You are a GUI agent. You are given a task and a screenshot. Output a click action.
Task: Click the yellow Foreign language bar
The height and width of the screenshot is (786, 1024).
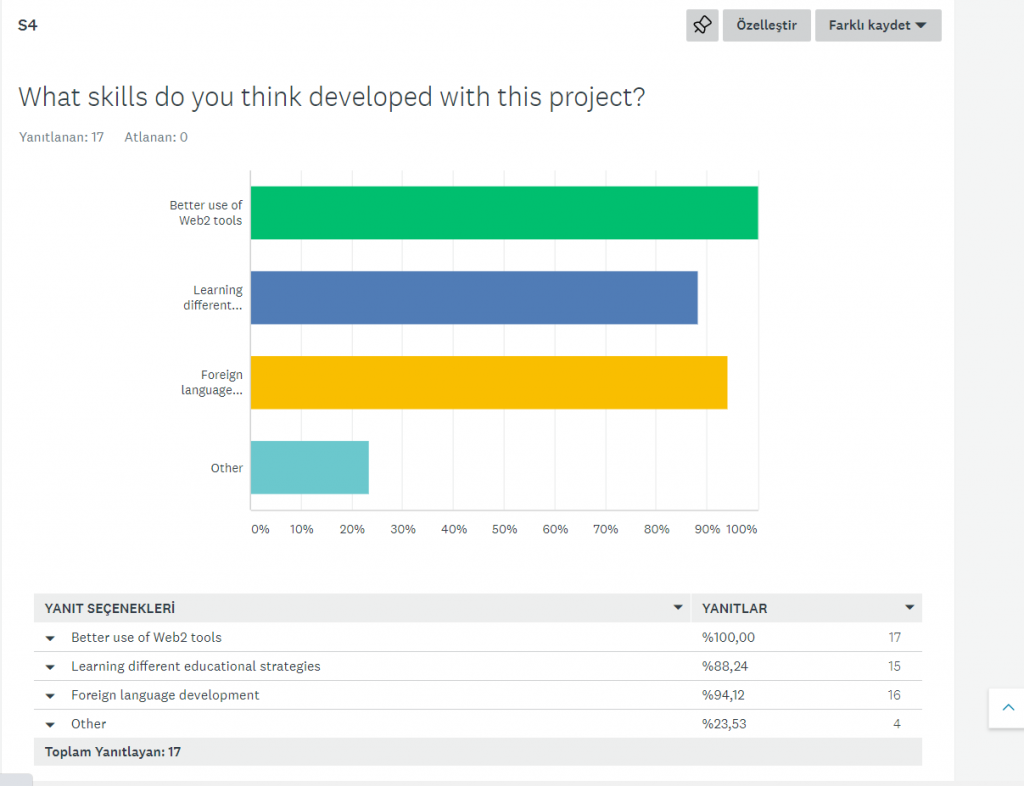click(x=488, y=383)
